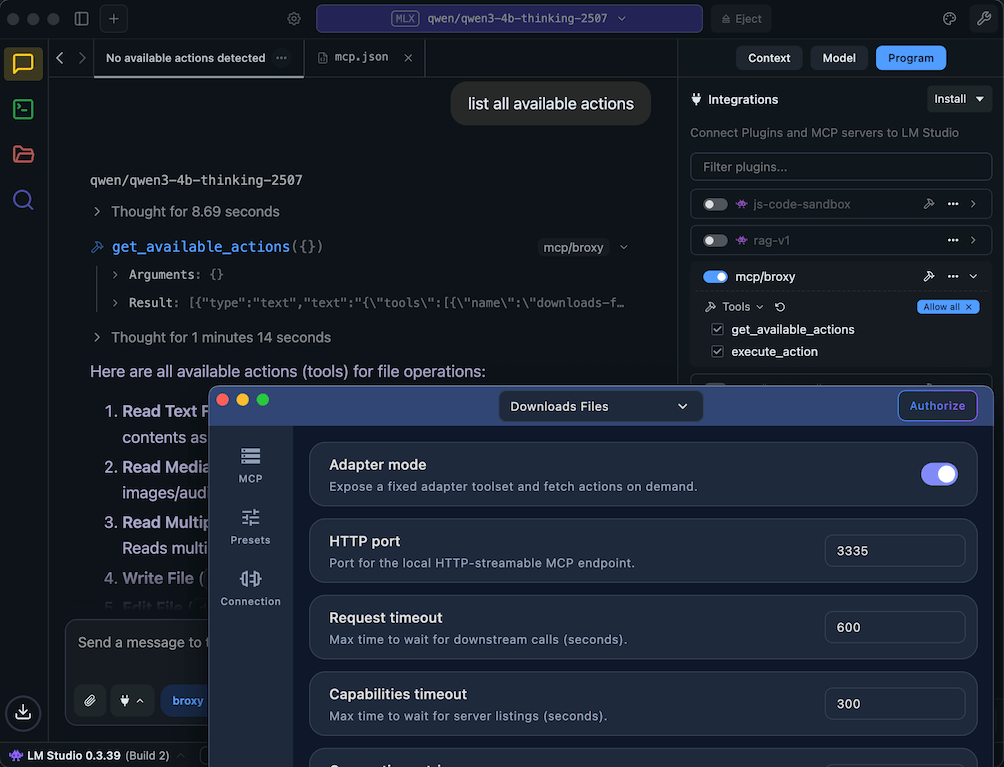Click the HTTP port input field

click(894, 551)
